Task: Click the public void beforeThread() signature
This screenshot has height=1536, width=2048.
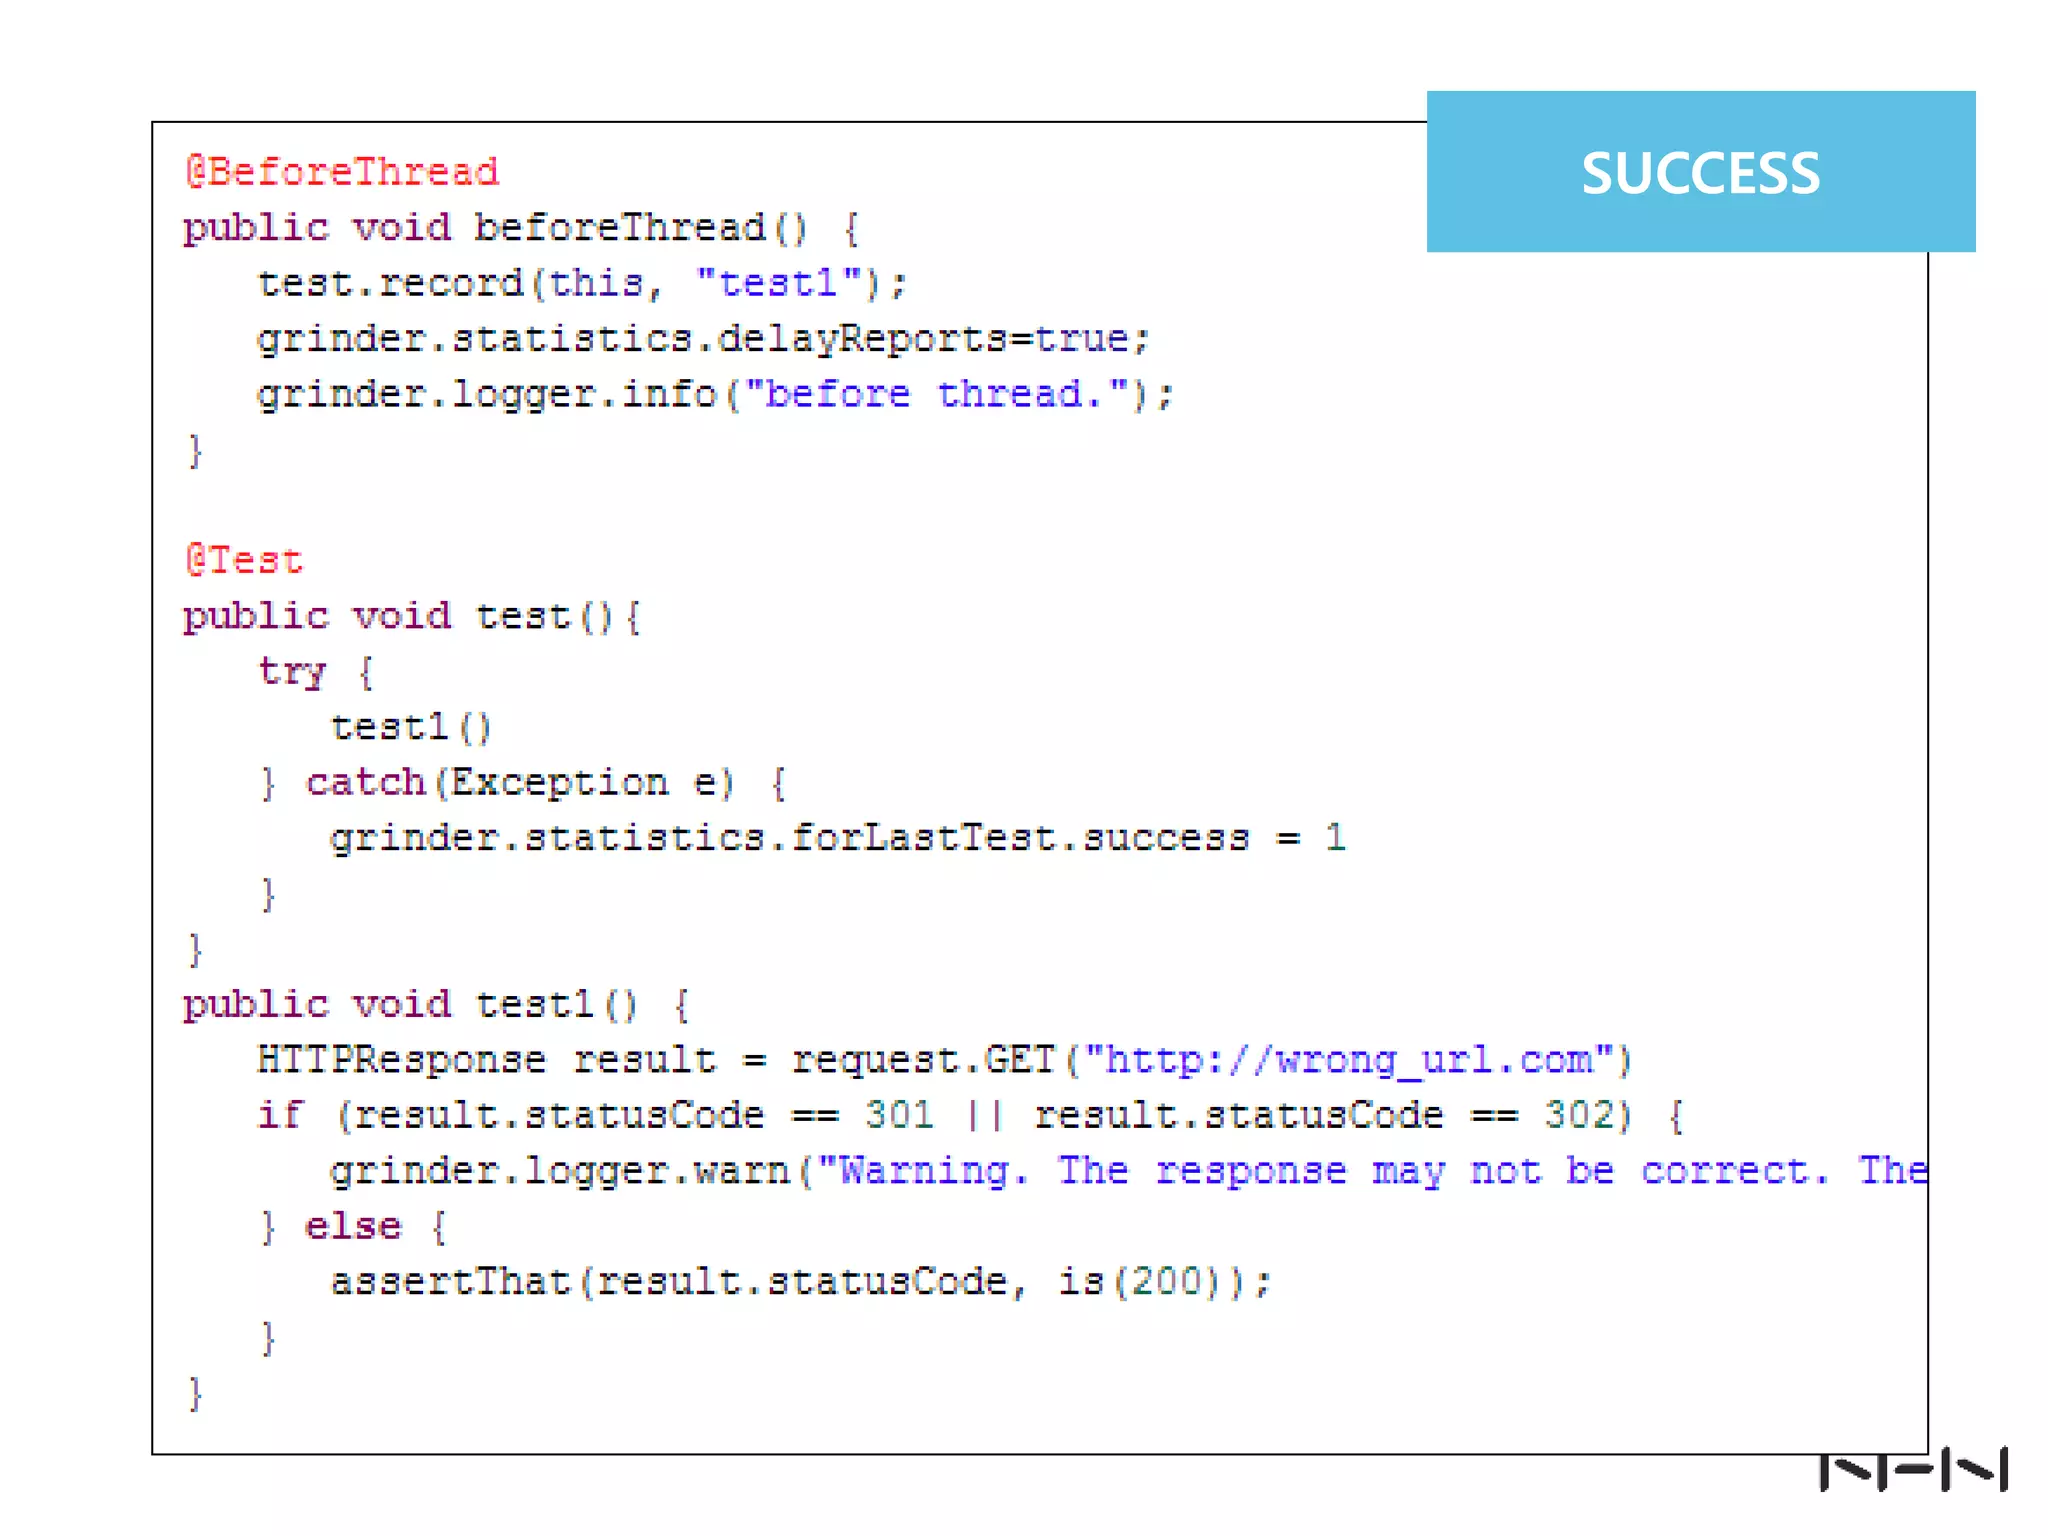Action: point(494,228)
